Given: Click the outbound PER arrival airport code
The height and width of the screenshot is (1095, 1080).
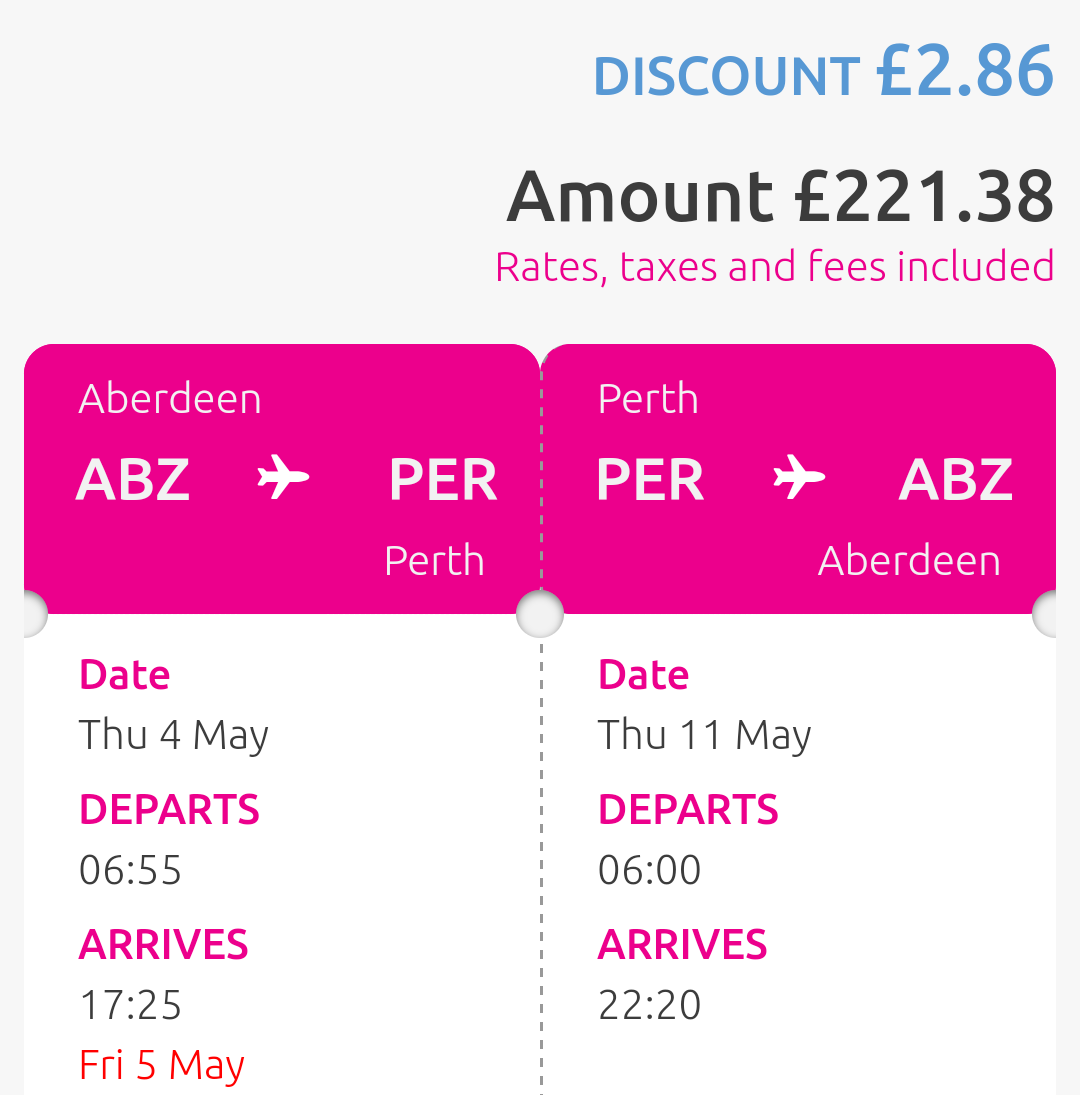Looking at the screenshot, I should (443, 480).
